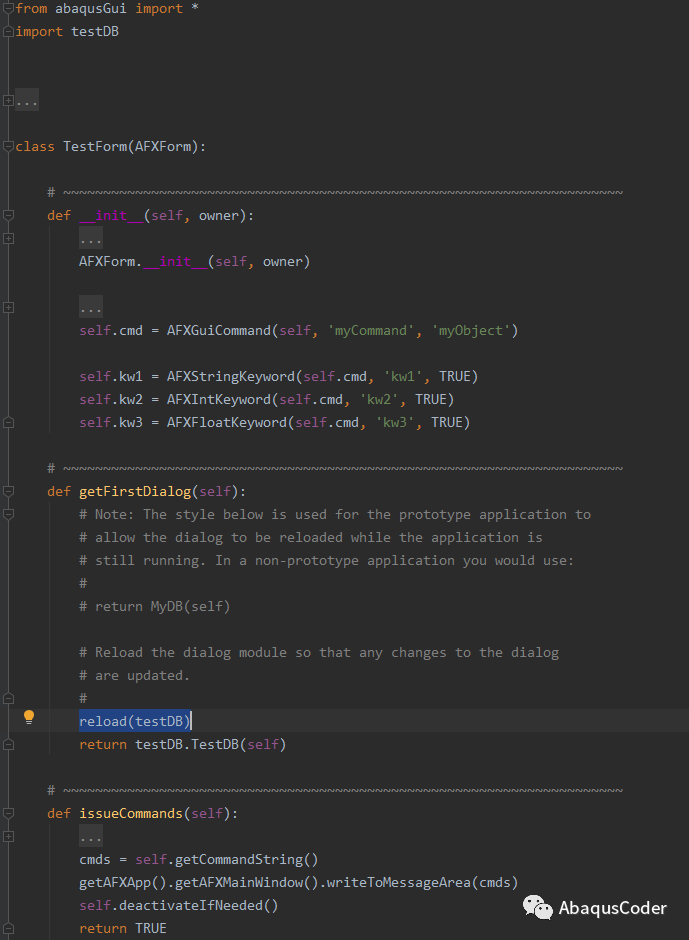Expand the folded block above self.cmd assignment
This screenshot has height=940, width=689.
tap(8, 308)
